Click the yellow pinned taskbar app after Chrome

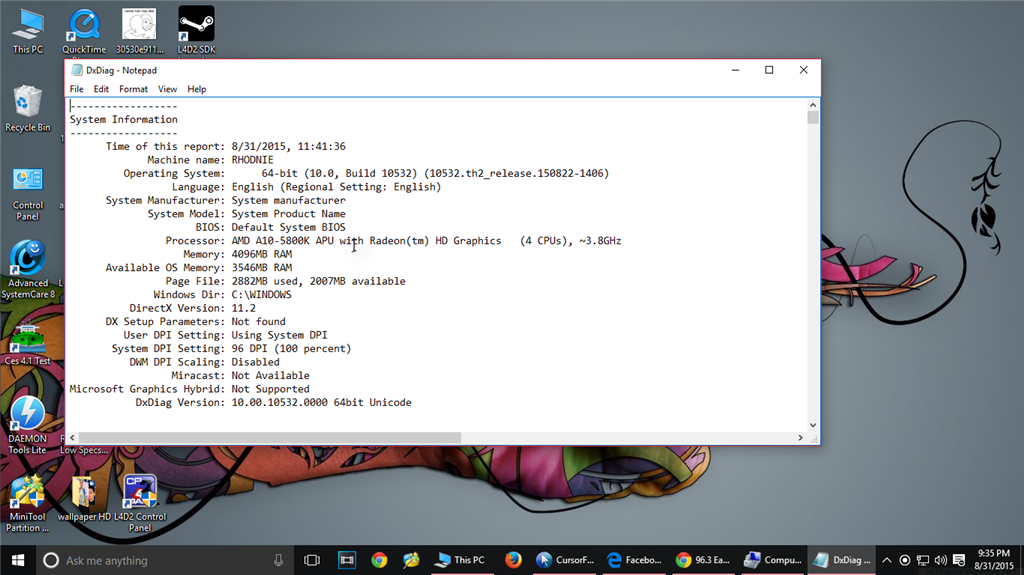click(411, 560)
